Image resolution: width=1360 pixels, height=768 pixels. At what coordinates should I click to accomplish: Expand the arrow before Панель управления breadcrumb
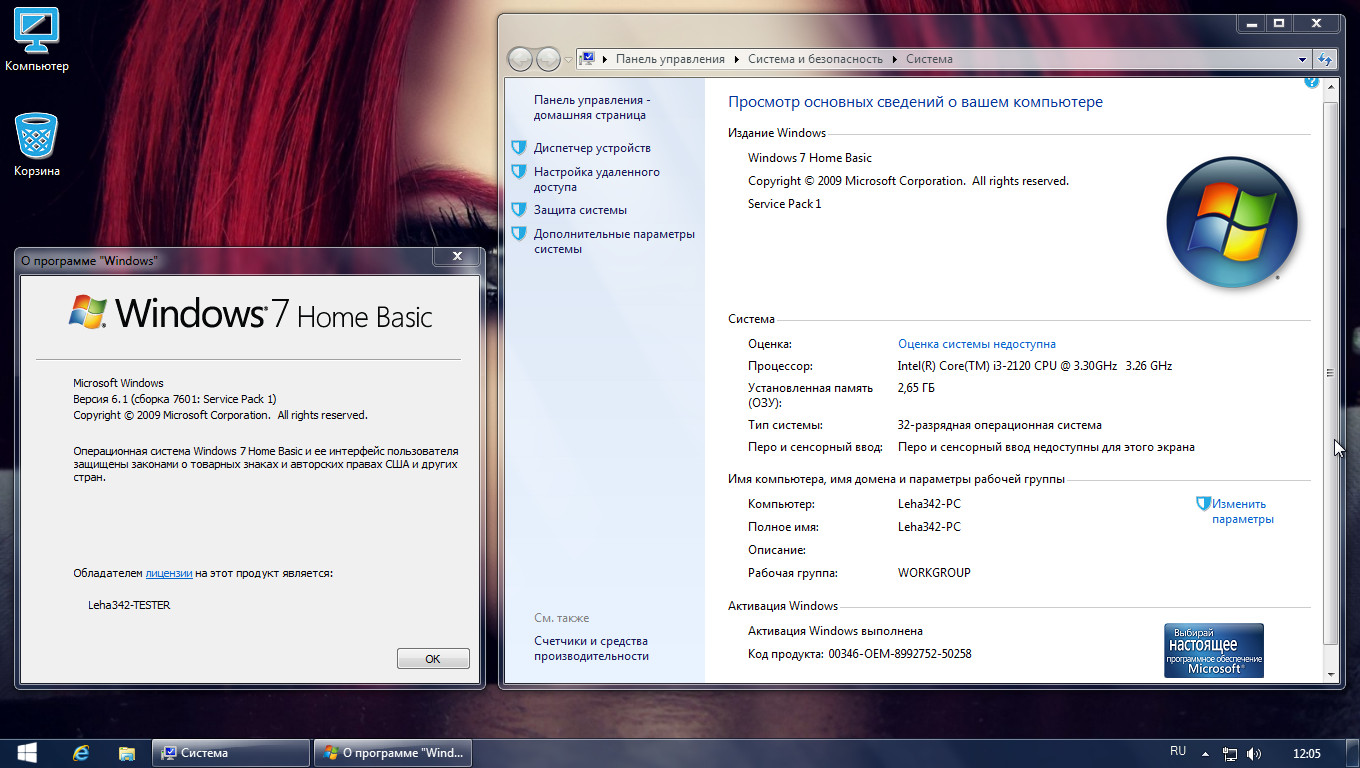click(605, 59)
